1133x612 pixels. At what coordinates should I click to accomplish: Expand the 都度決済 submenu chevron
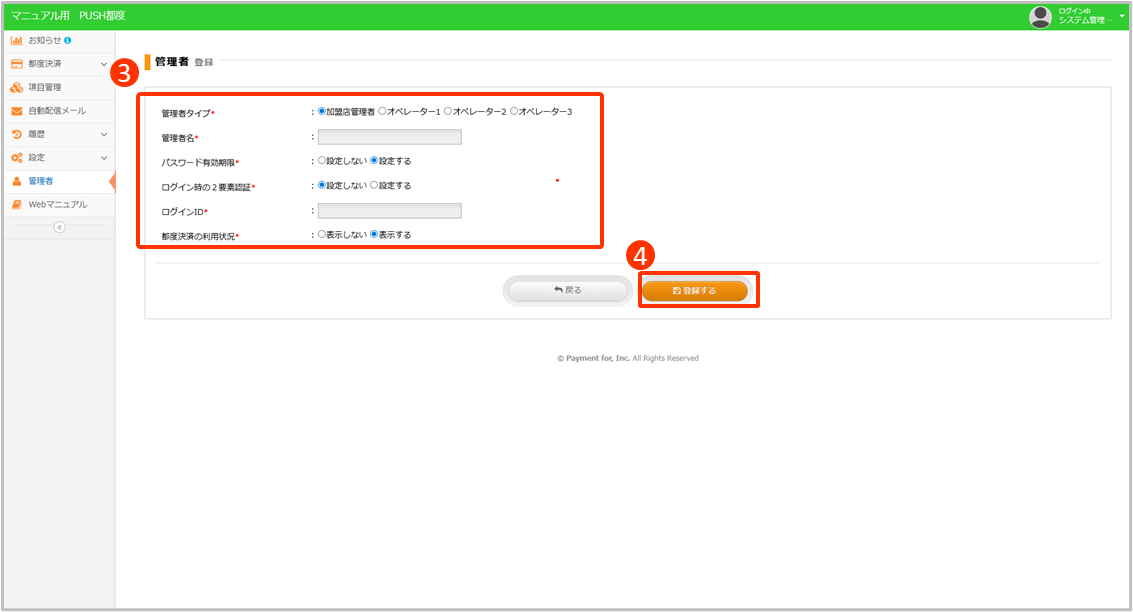coord(104,64)
